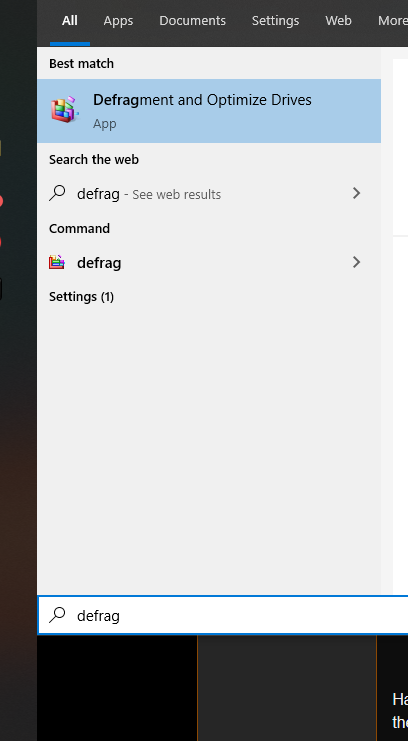
Task: Open the defrag See web results entry
Action: [209, 194]
